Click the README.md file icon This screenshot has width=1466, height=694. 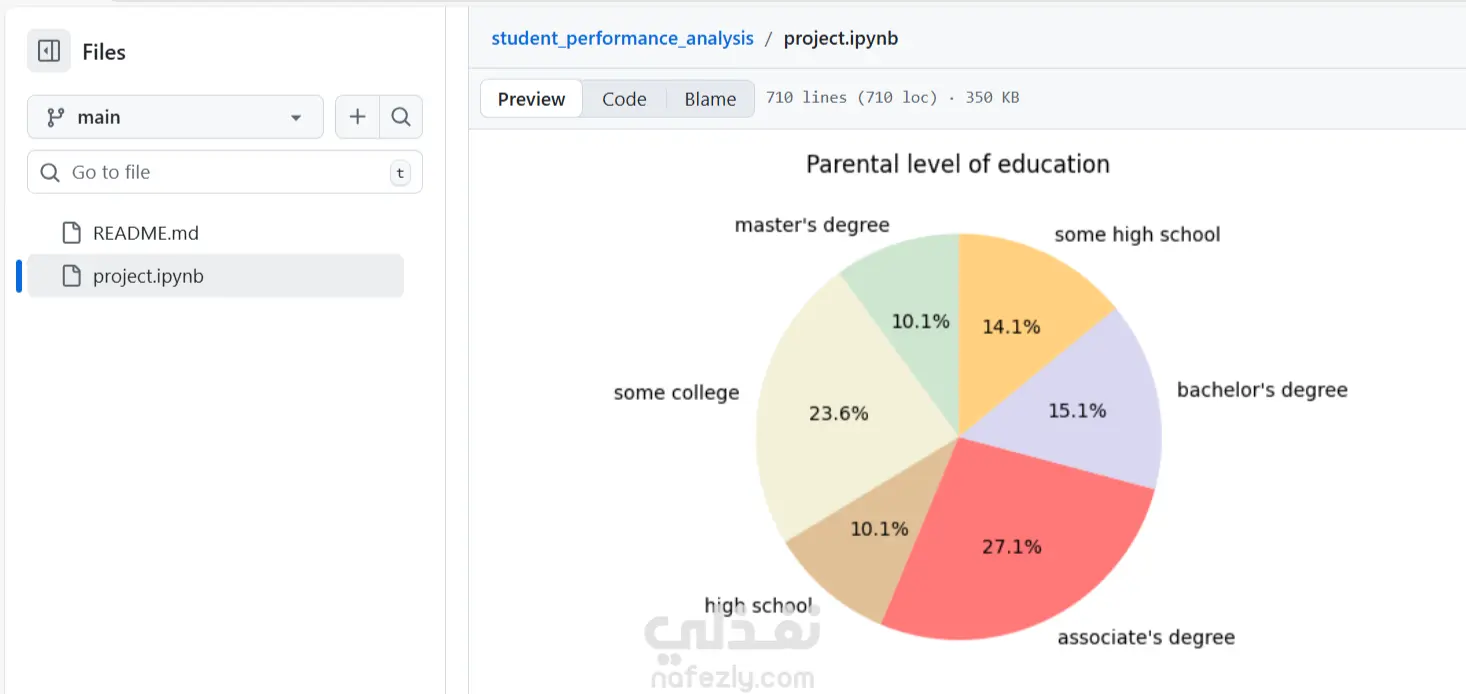click(71, 233)
